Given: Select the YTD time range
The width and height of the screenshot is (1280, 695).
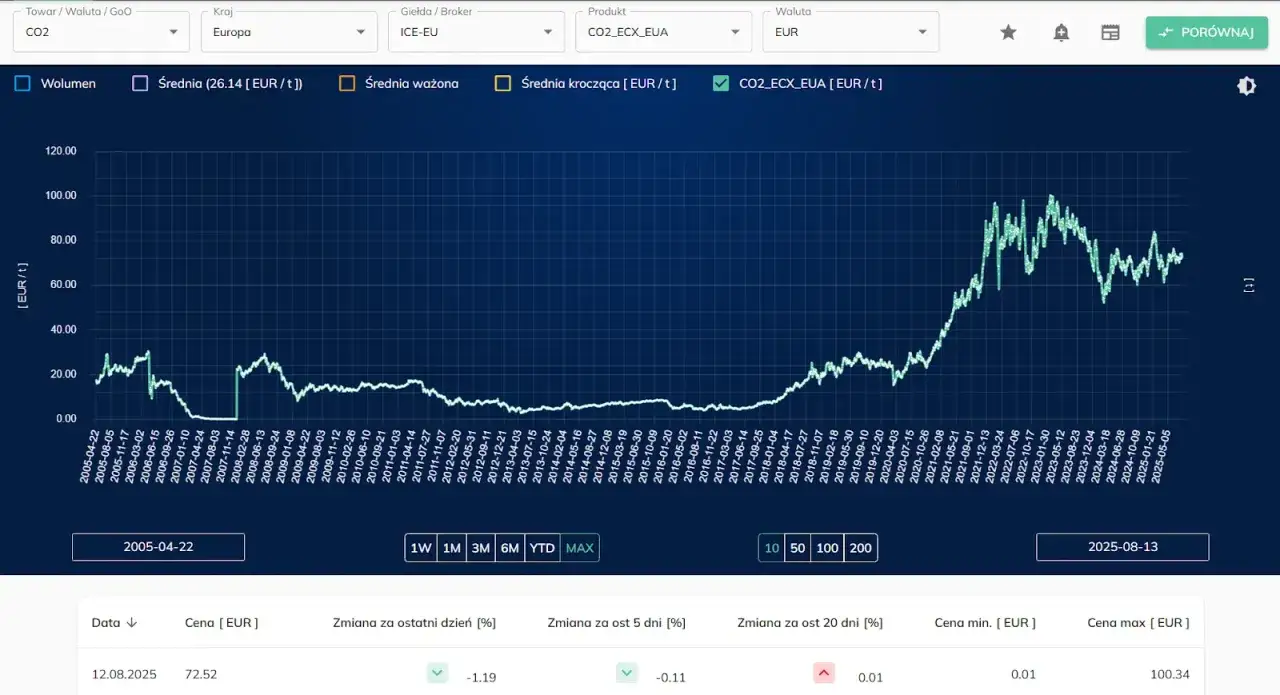Looking at the screenshot, I should tap(541, 548).
